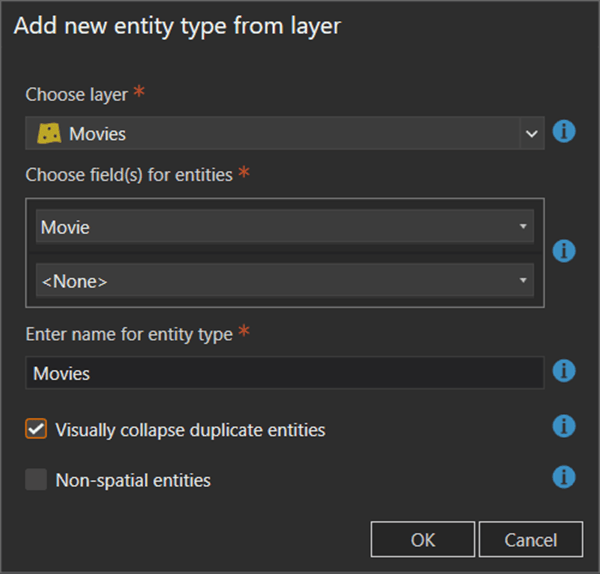Uncheck Visually collapse duplicate entities checkbox

pos(37,429)
